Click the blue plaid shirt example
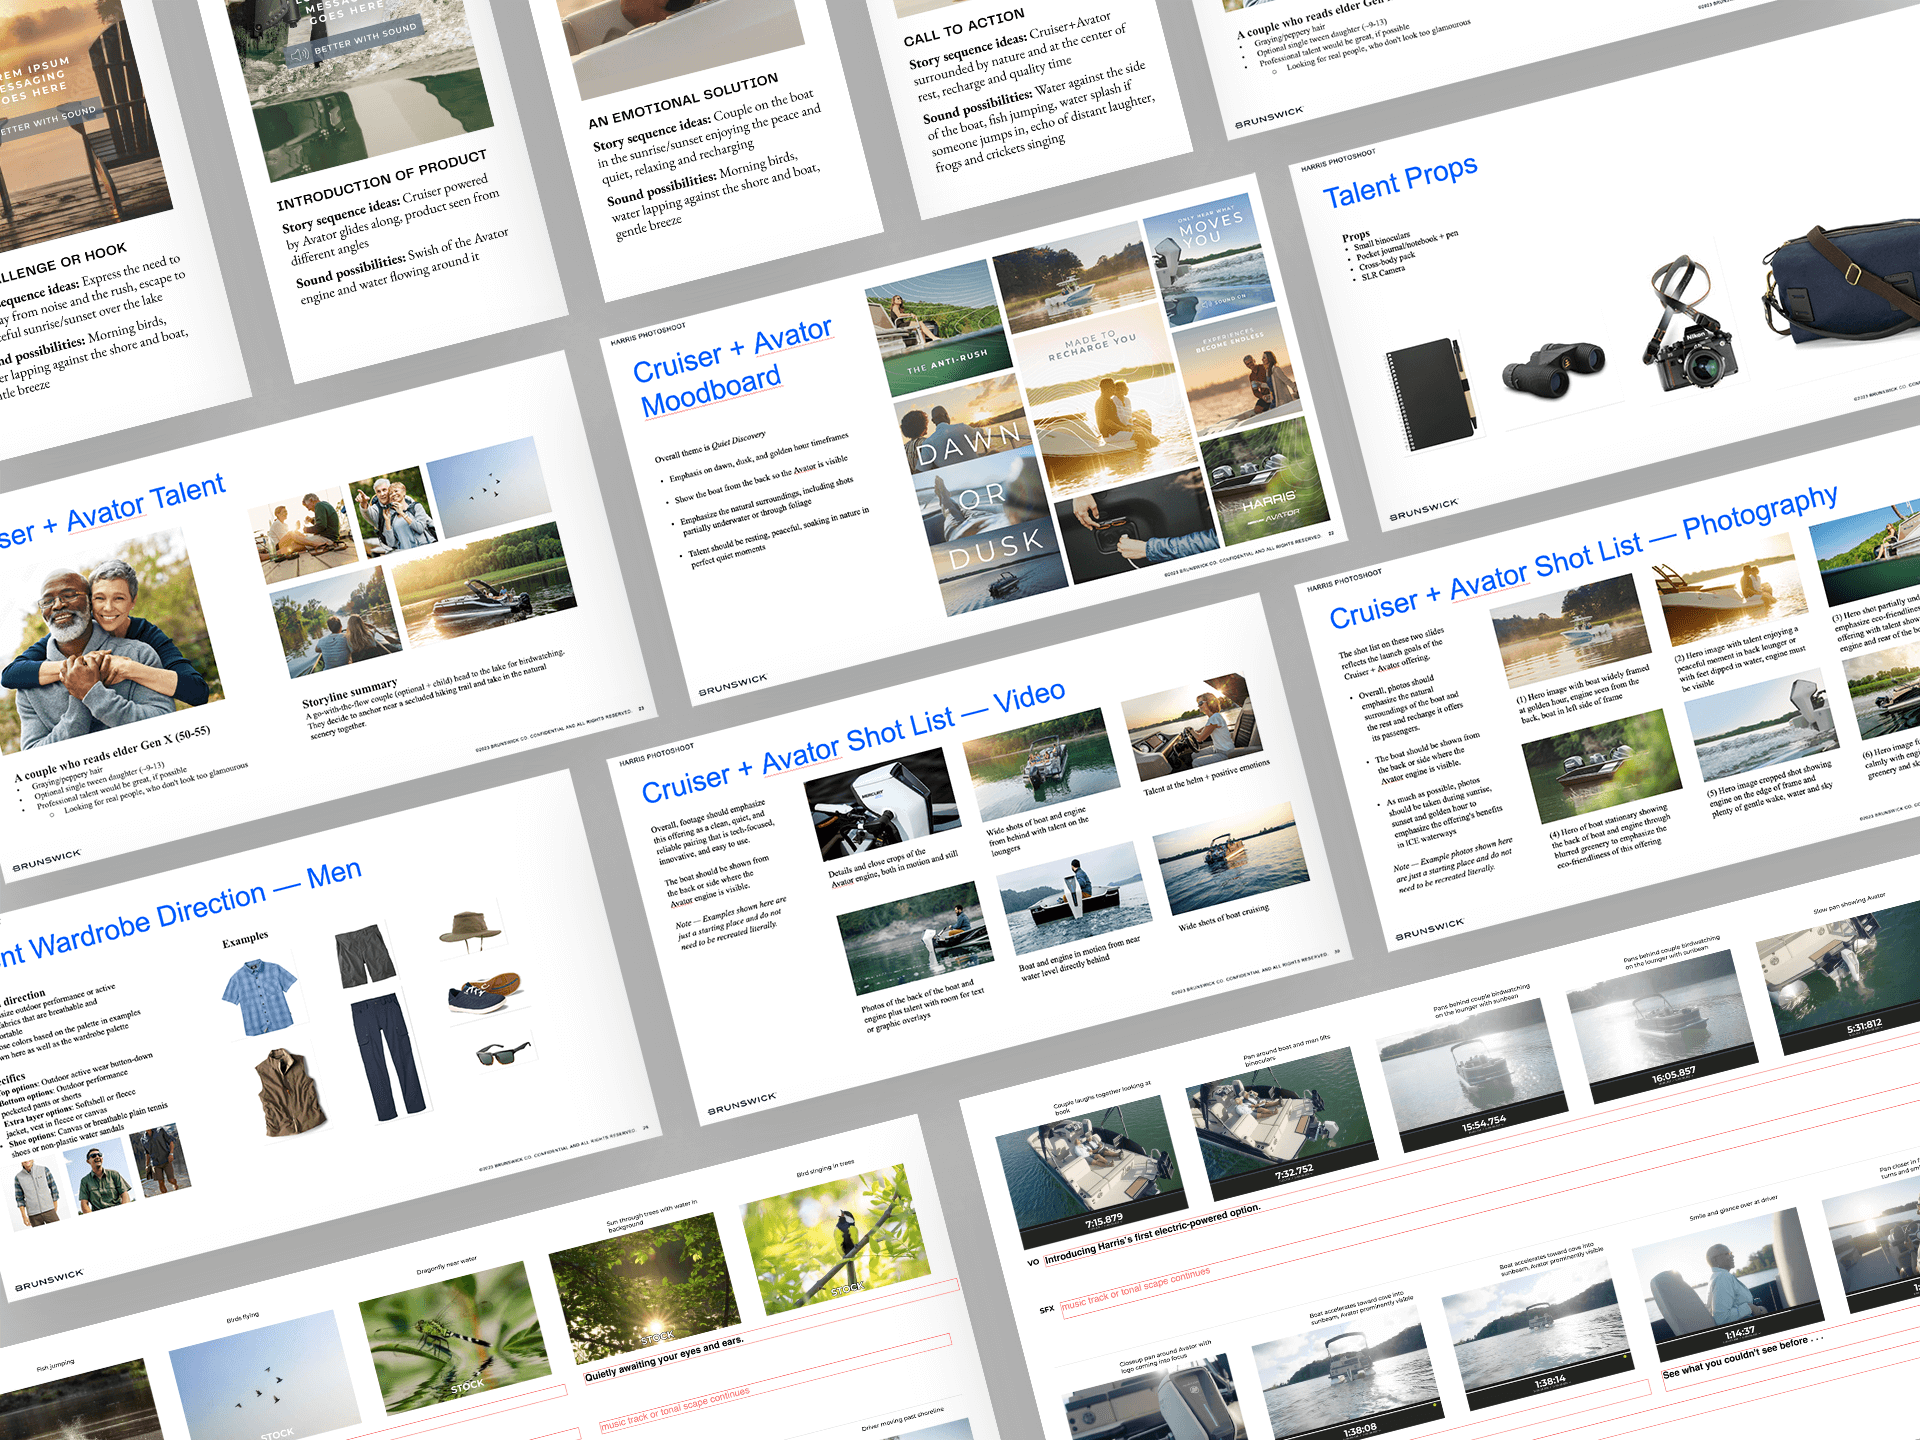This screenshot has height=1440, width=1920. [x=260, y=996]
